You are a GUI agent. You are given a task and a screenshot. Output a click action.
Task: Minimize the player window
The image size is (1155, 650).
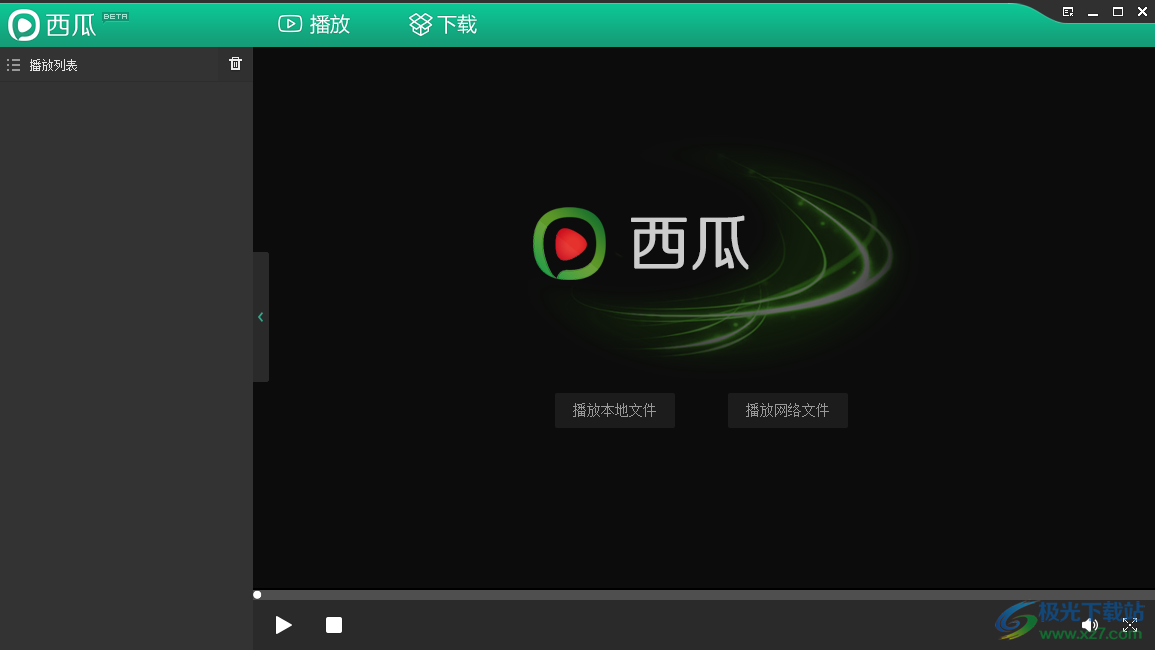[1093, 11]
